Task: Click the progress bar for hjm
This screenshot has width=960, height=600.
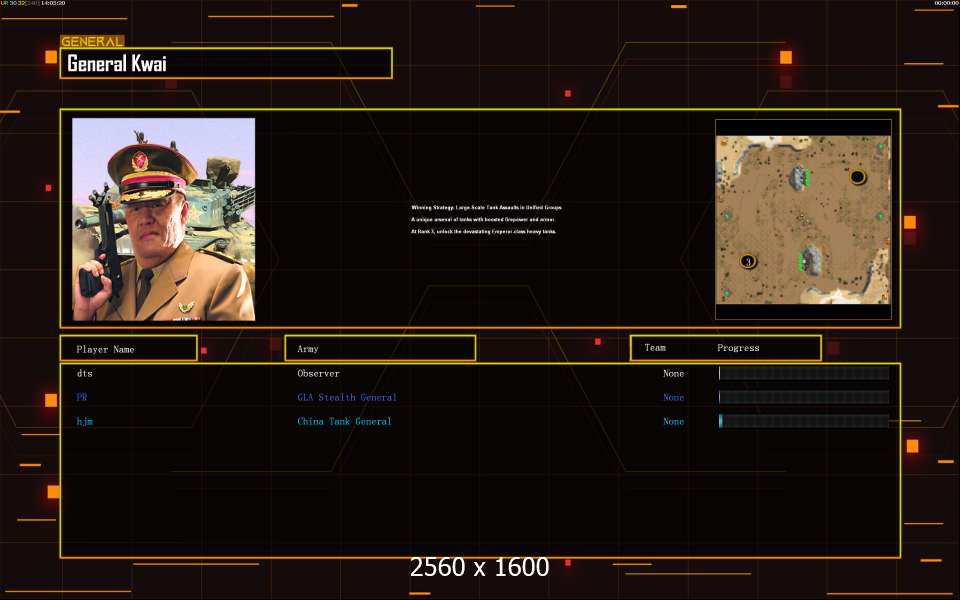Action: 803,421
